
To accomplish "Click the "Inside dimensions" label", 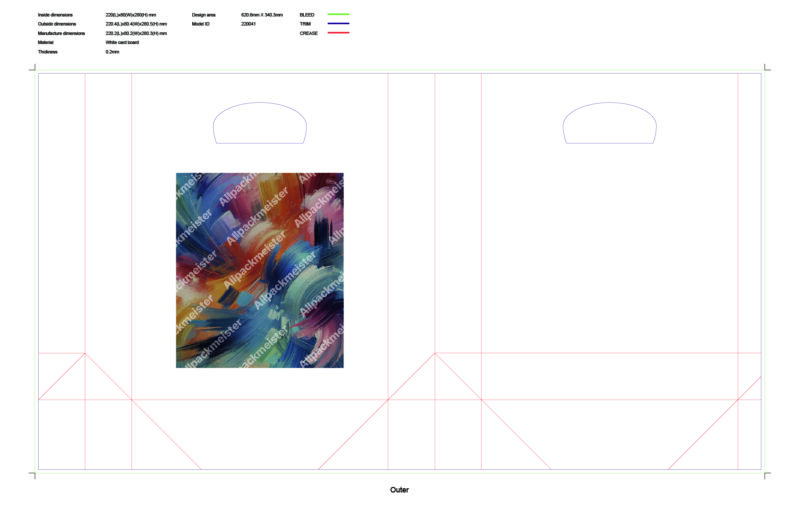I will click(x=55, y=15).
